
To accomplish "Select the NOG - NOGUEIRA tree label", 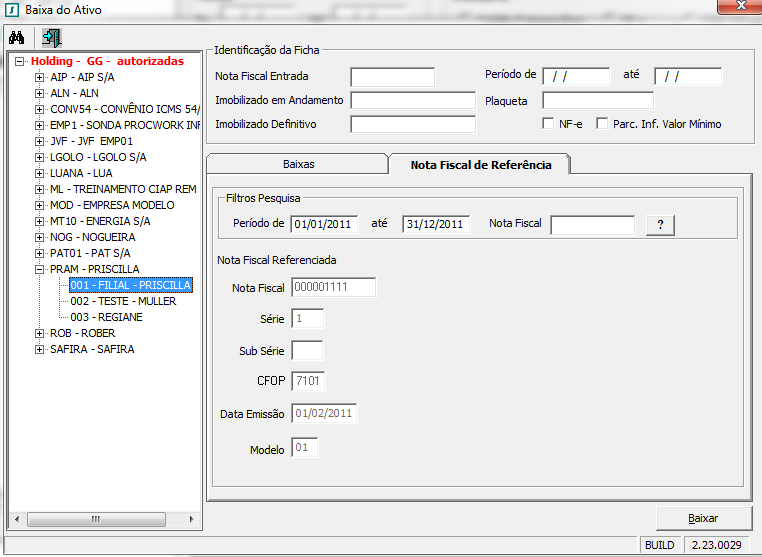I will tap(93, 238).
